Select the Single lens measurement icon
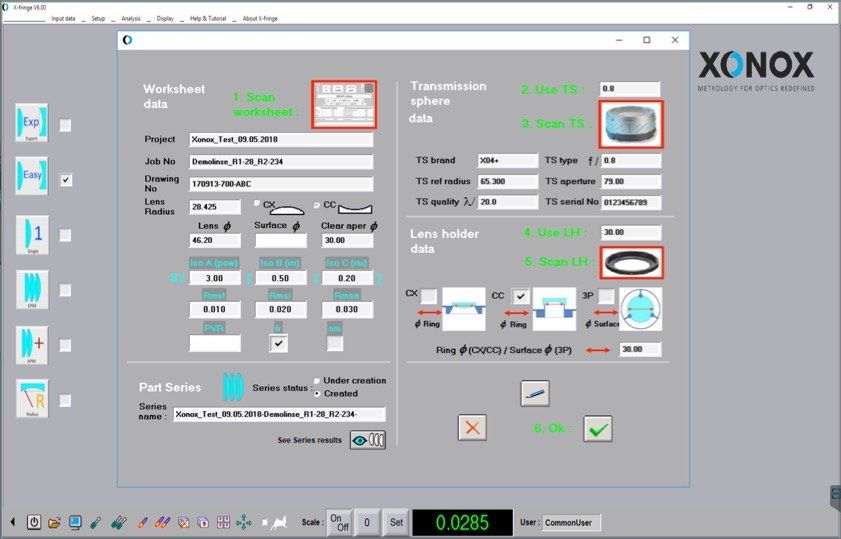 [32, 234]
